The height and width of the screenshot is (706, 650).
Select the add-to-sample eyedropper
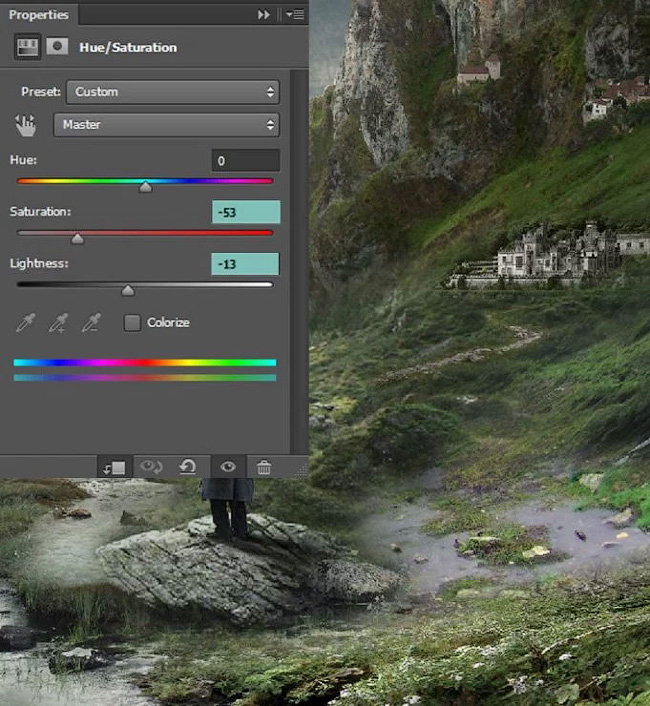pyautogui.click(x=59, y=322)
